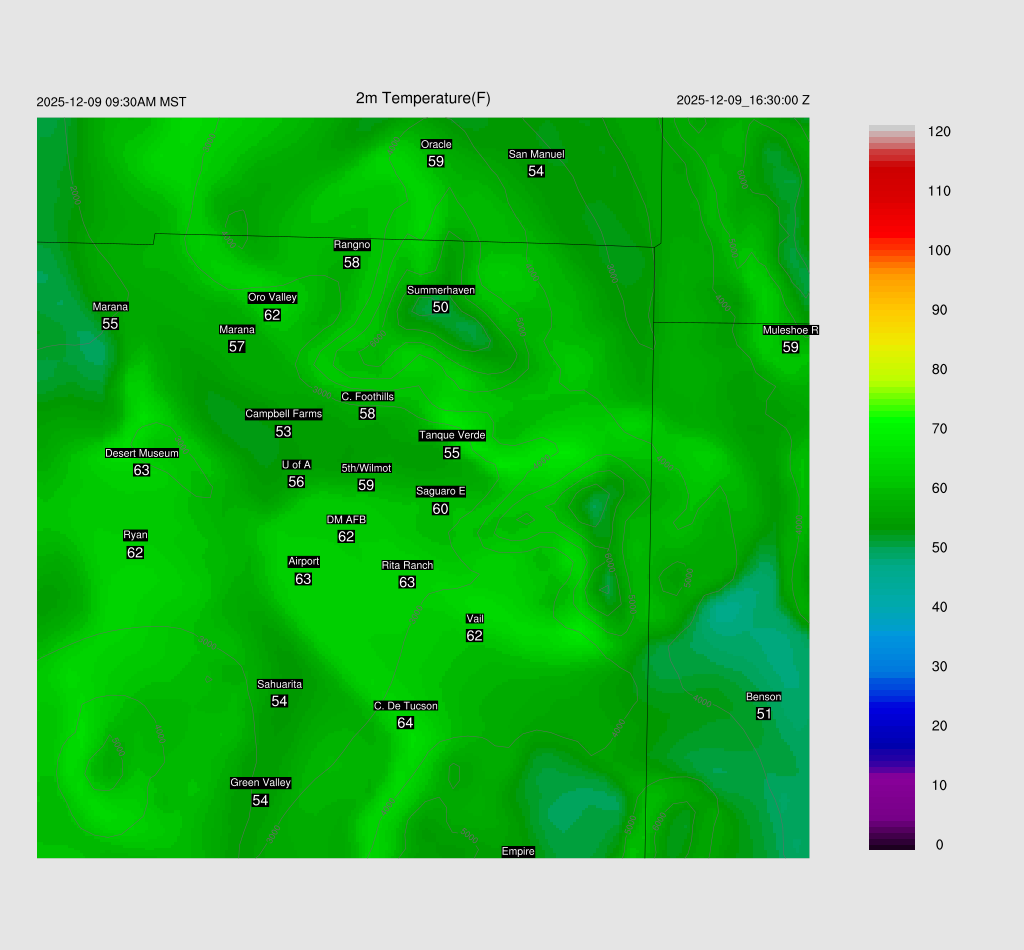Select the Oracle station label

[435, 145]
